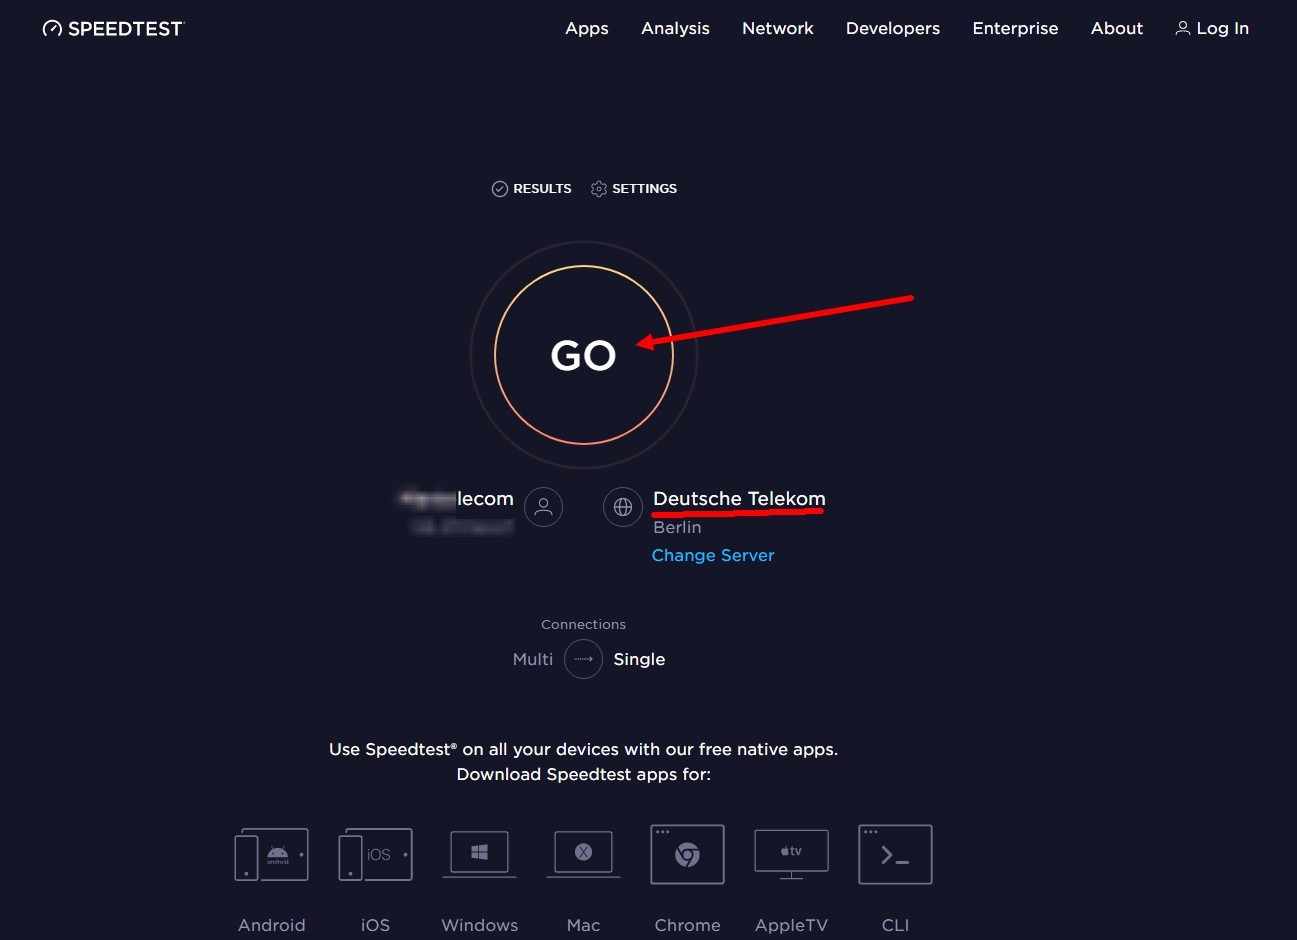This screenshot has width=1297, height=940.
Task: Open the CLI terminal icon
Action: pos(895,855)
